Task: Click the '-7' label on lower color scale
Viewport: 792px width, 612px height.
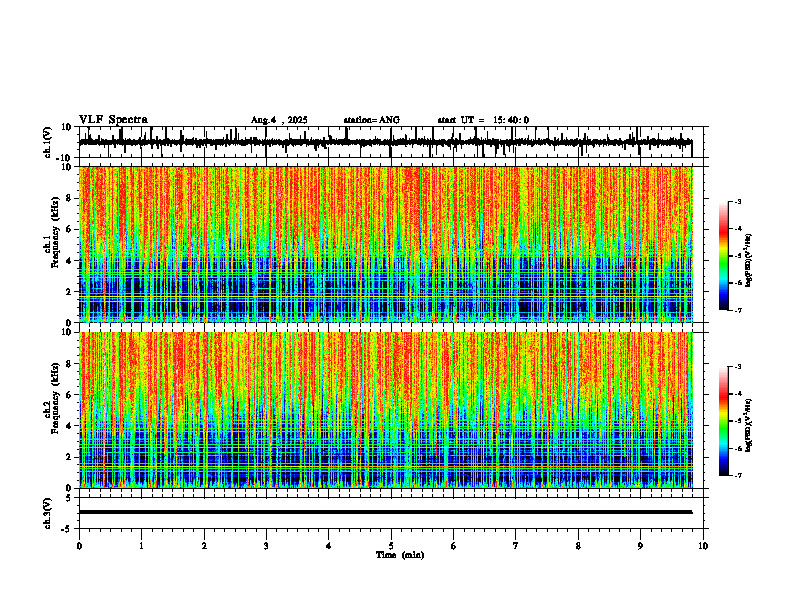Action: tap(738, 475)
